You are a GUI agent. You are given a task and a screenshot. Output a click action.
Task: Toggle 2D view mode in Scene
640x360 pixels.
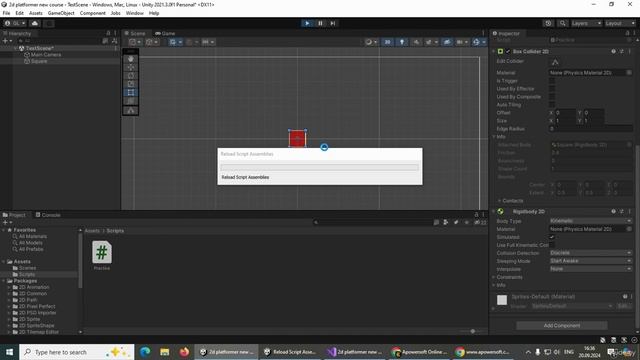(x=387, y=42)
